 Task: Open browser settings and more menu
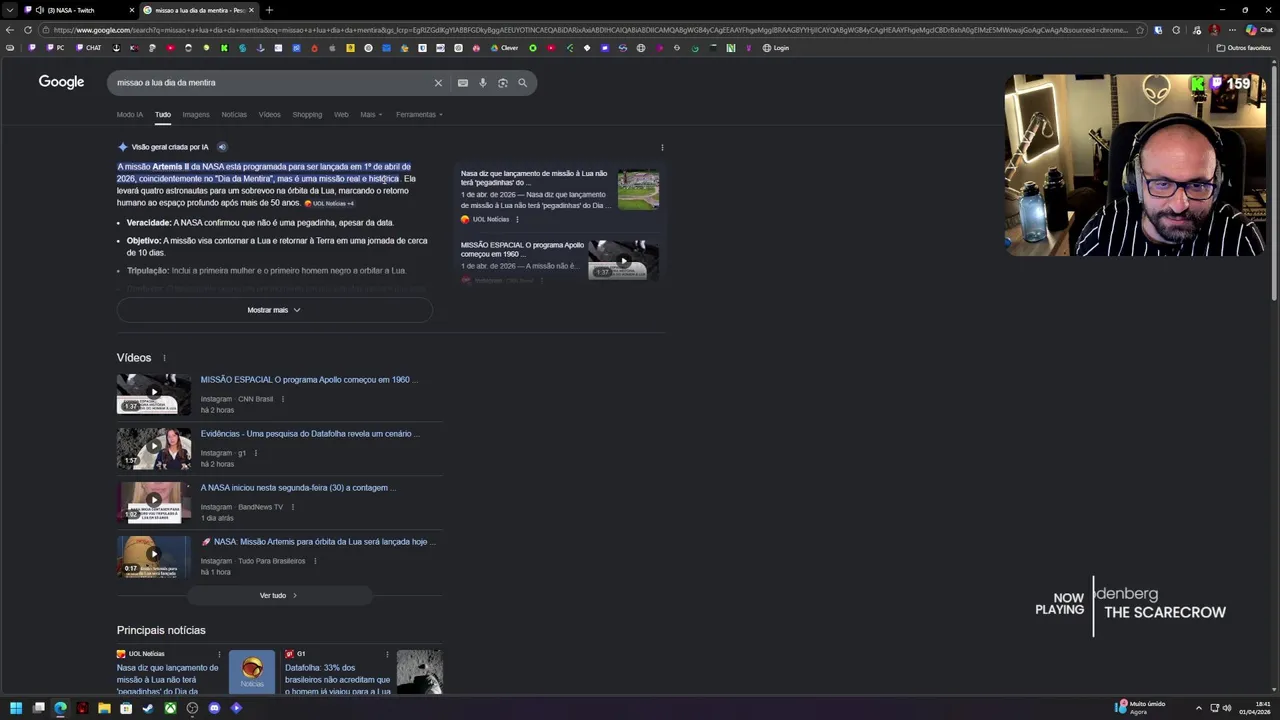coord(1232,30)
